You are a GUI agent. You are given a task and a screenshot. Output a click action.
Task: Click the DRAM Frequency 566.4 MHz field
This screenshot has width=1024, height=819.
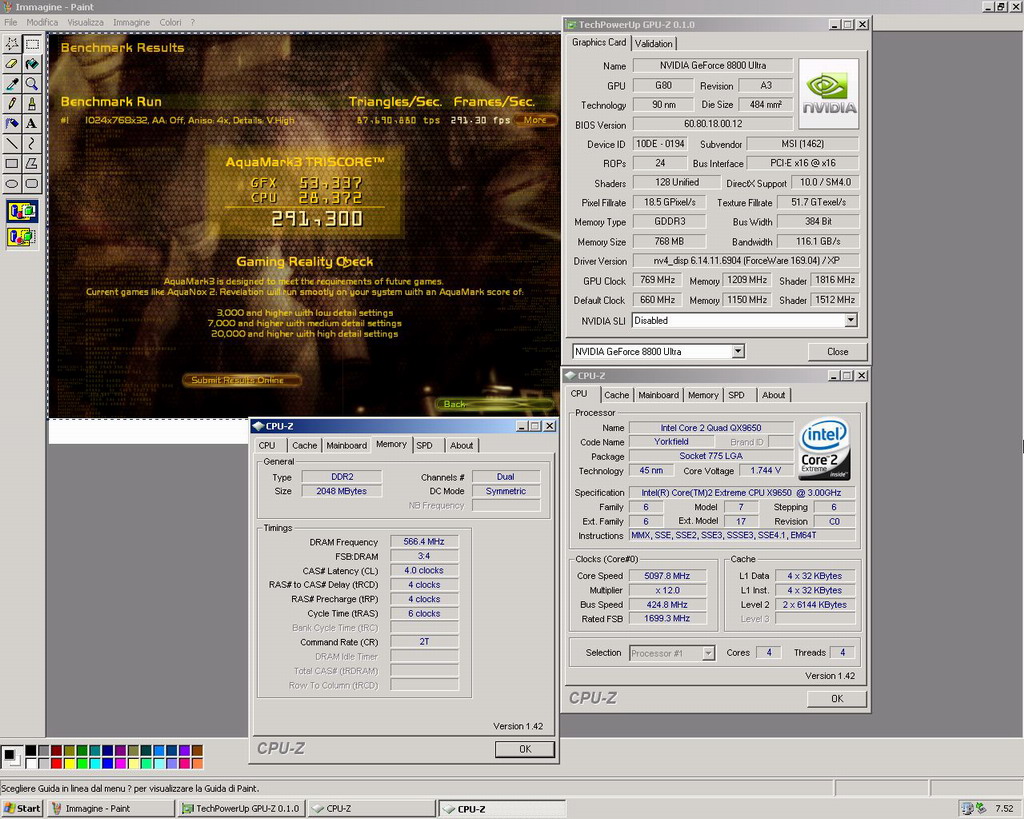(x=424, y=542)
